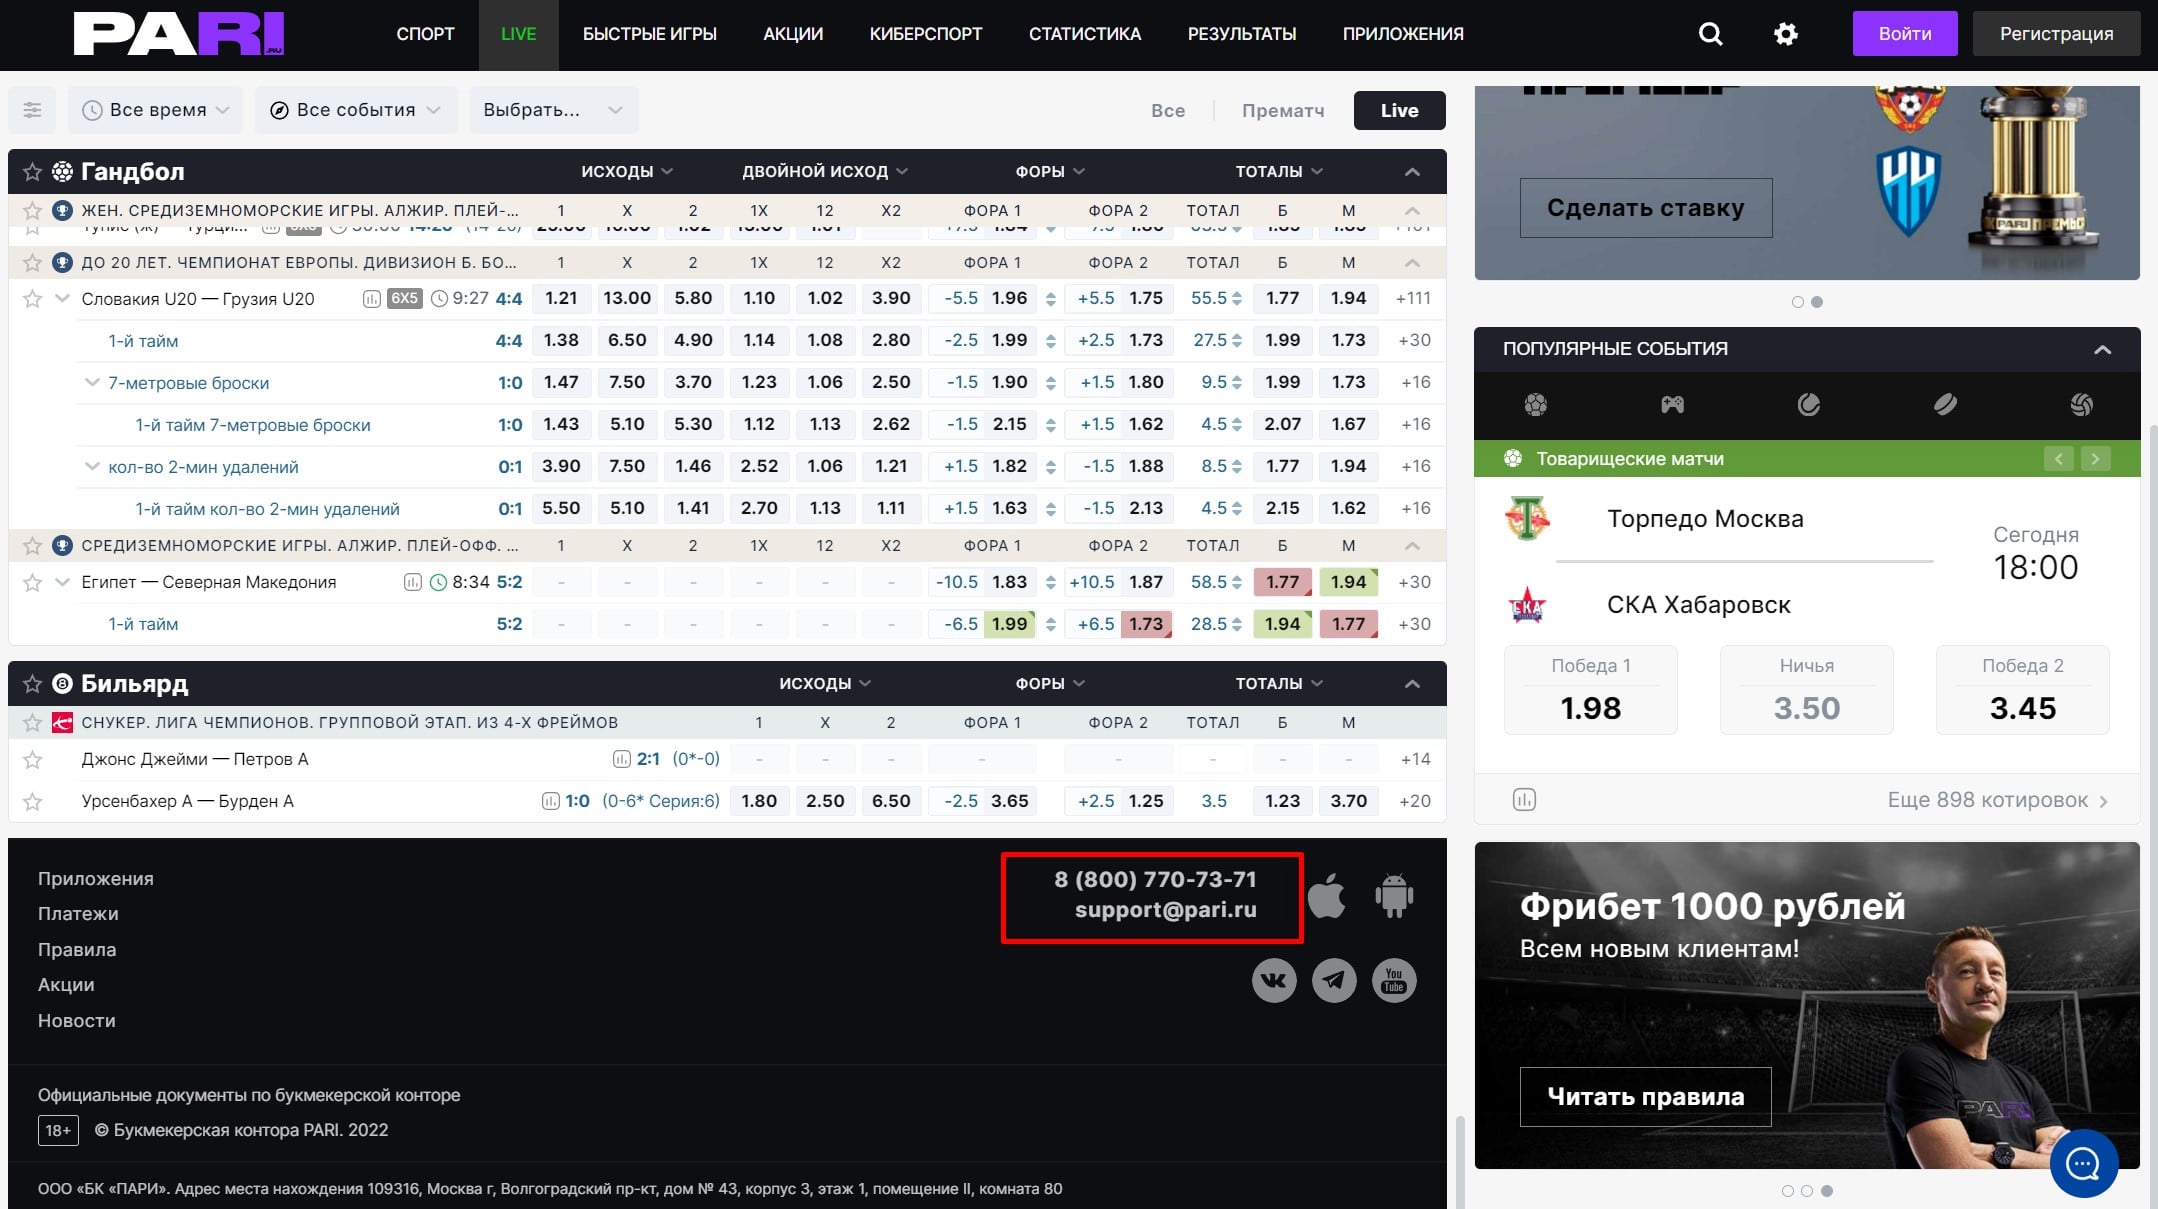Image resolution: width=2158 pixels, height=1209 pixels.
Task: Open Еще 898 котировок link
Action: [1998, 800]
